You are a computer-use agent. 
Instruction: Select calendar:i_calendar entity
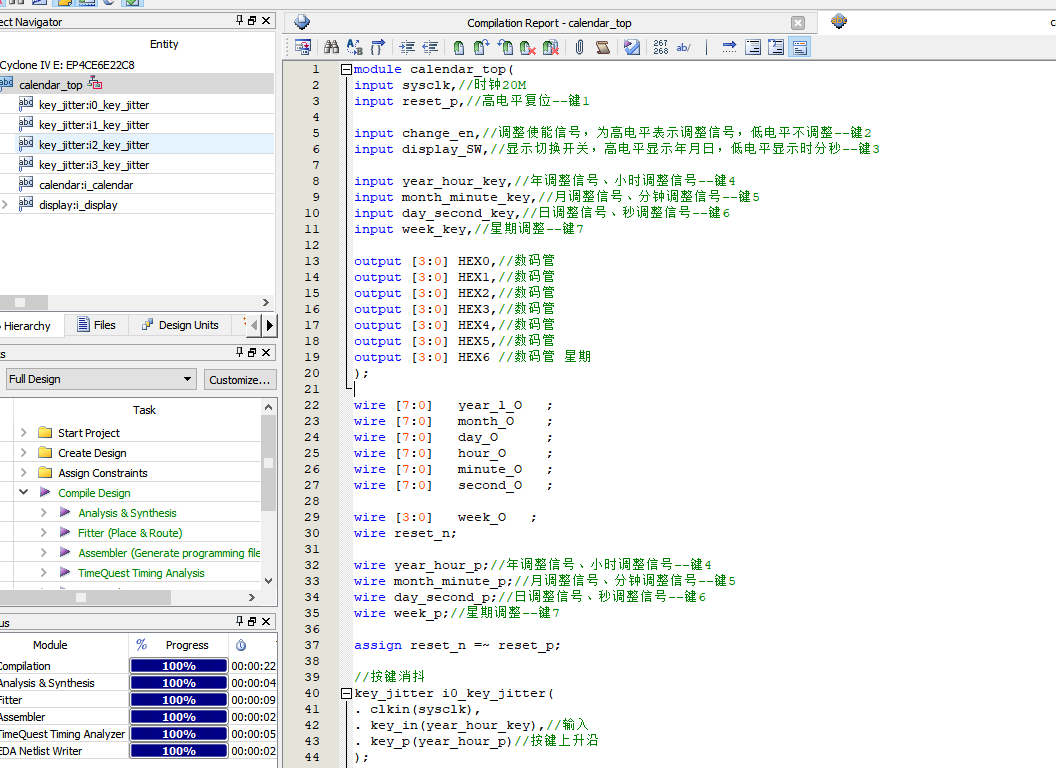(x=86, y=185)
